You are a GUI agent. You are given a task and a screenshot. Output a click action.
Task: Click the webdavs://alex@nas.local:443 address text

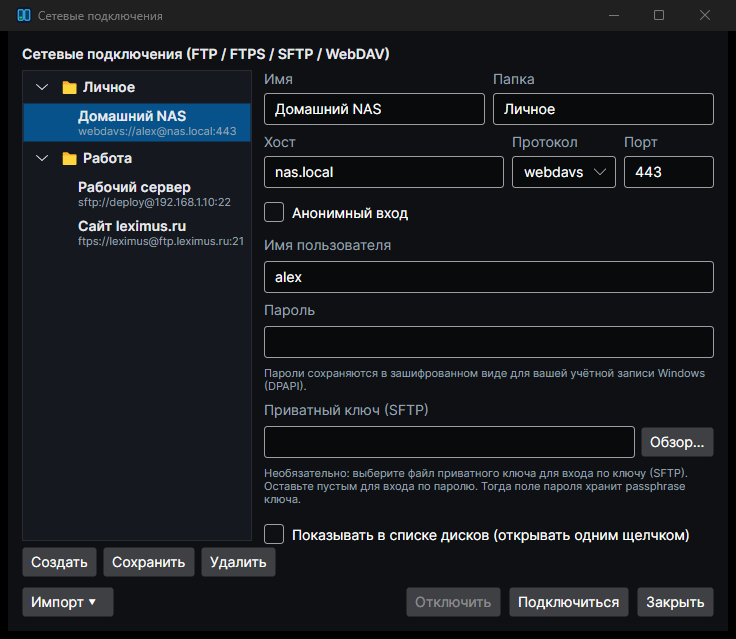(157, 131)
